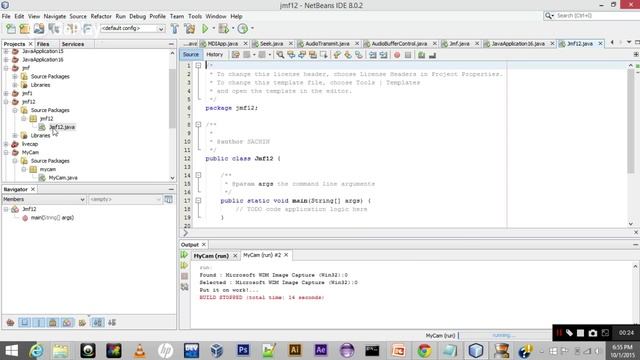Viewport: 640px width, 360px height.
Task: Expand the livecap project node
Action: pos(6,144)
